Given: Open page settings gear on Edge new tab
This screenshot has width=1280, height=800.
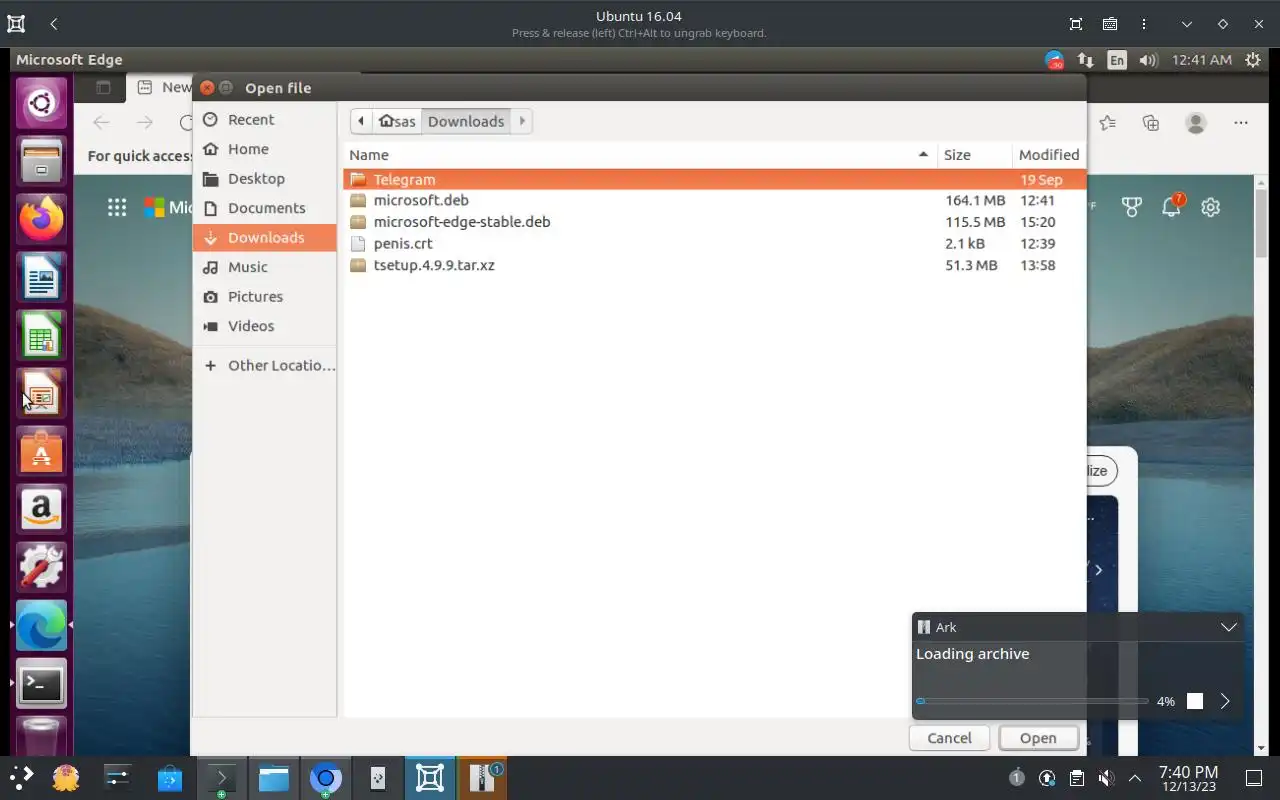Looking at the screenshot, I should click(x=1211, y=207).
